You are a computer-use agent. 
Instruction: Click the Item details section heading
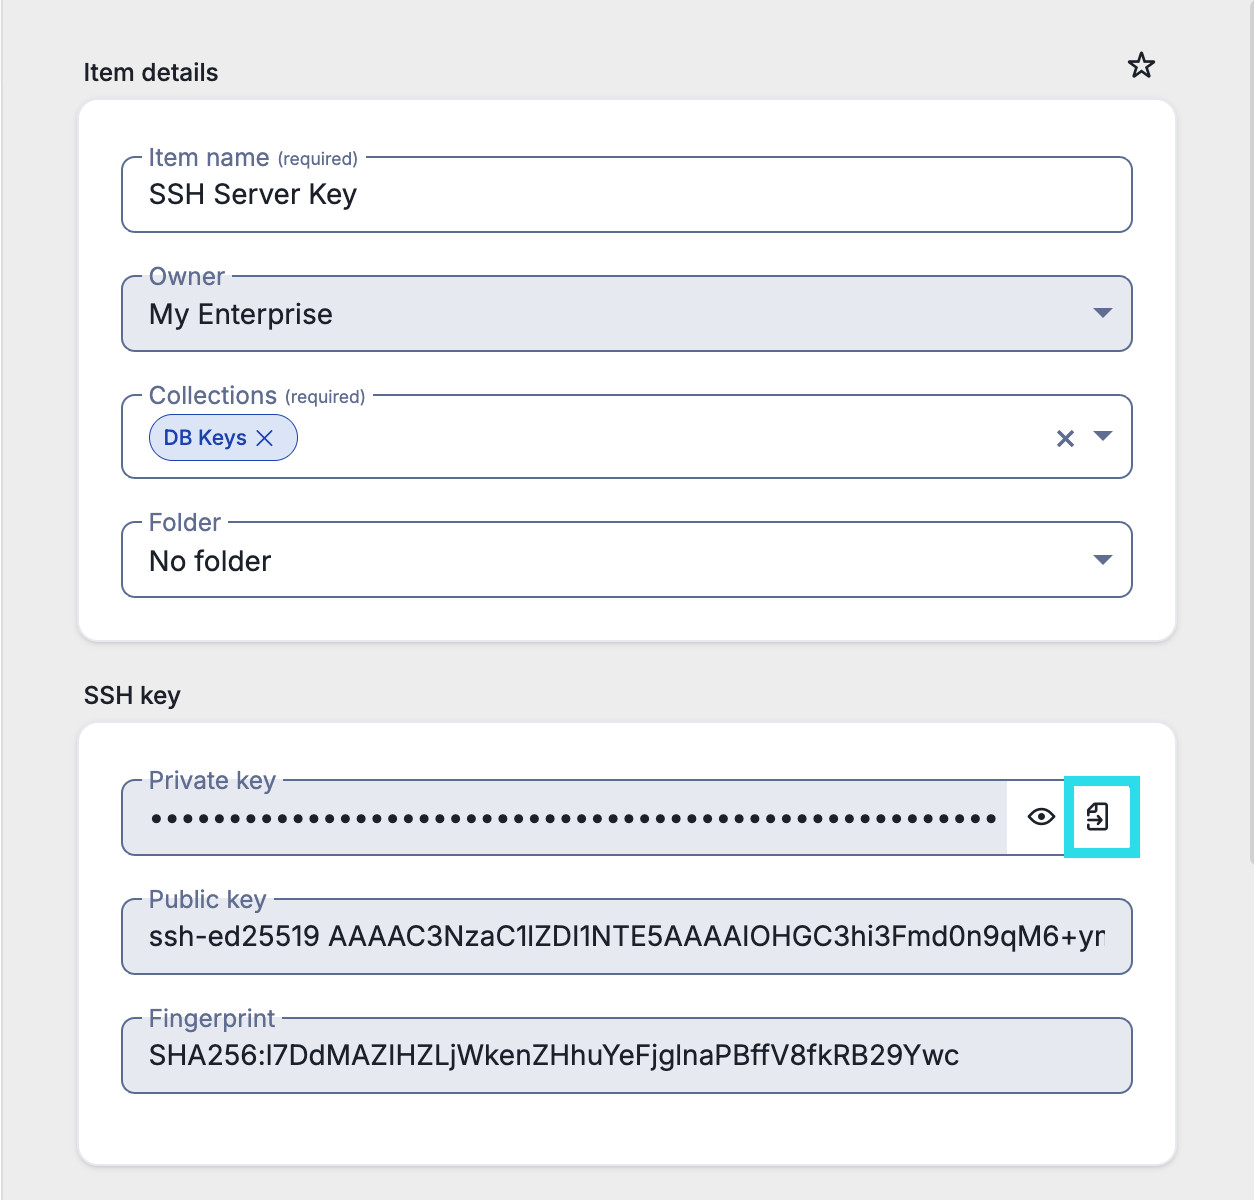[x=151, y=73]
